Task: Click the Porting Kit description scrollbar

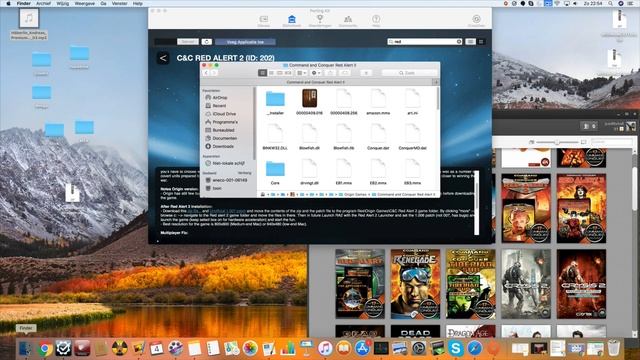Action: pyautogui.click(x=476, y=202)
